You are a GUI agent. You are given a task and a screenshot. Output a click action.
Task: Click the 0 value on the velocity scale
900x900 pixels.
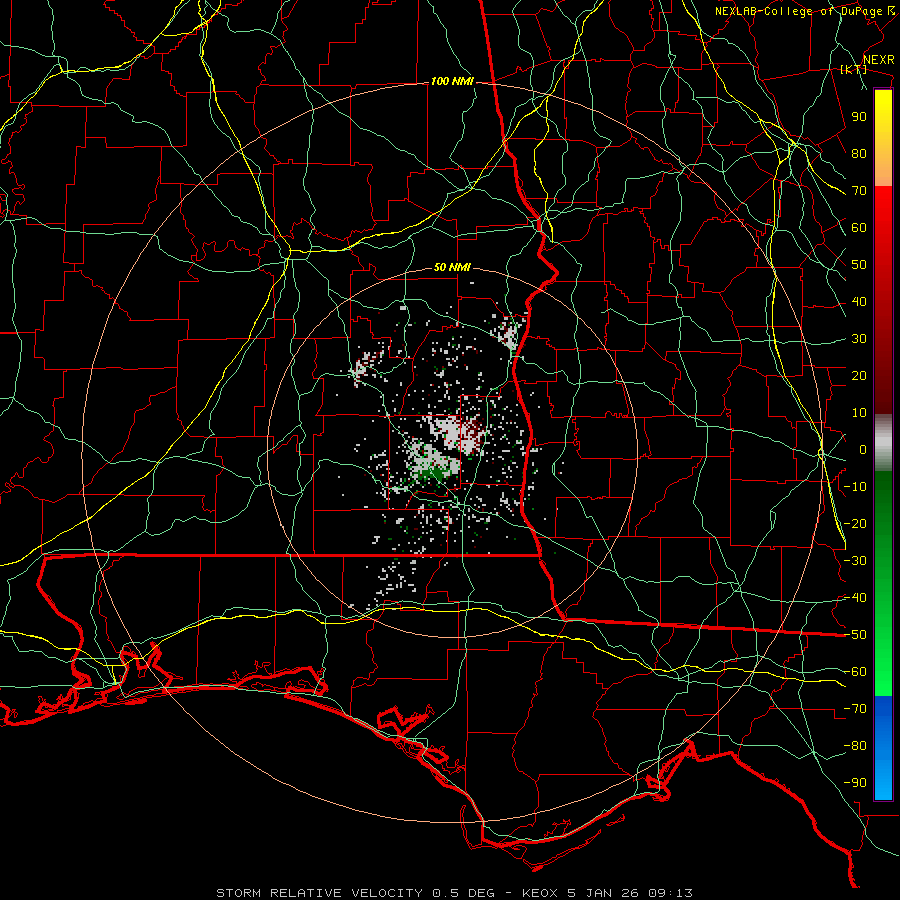(863, 449)
